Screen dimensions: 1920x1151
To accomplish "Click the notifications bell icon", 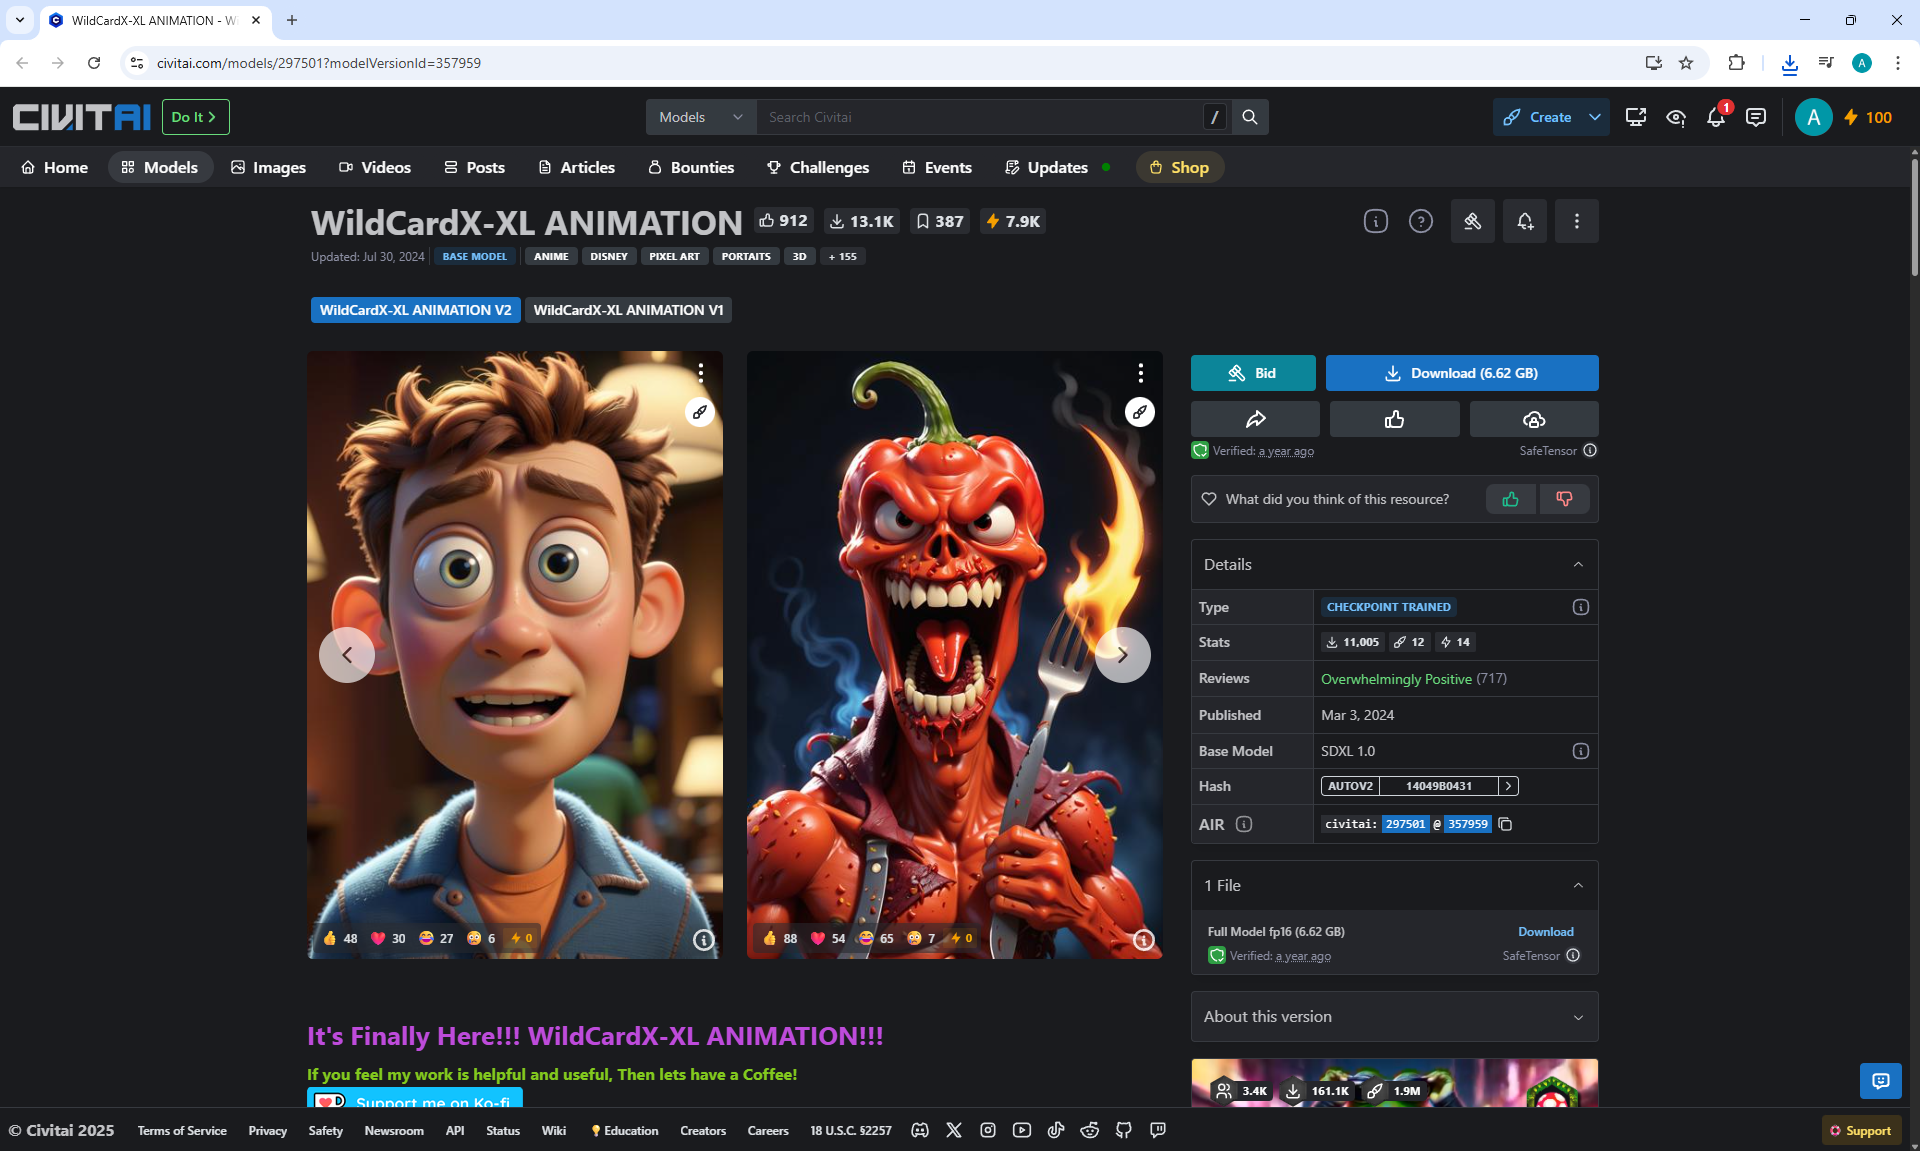I will (1715, 117).
